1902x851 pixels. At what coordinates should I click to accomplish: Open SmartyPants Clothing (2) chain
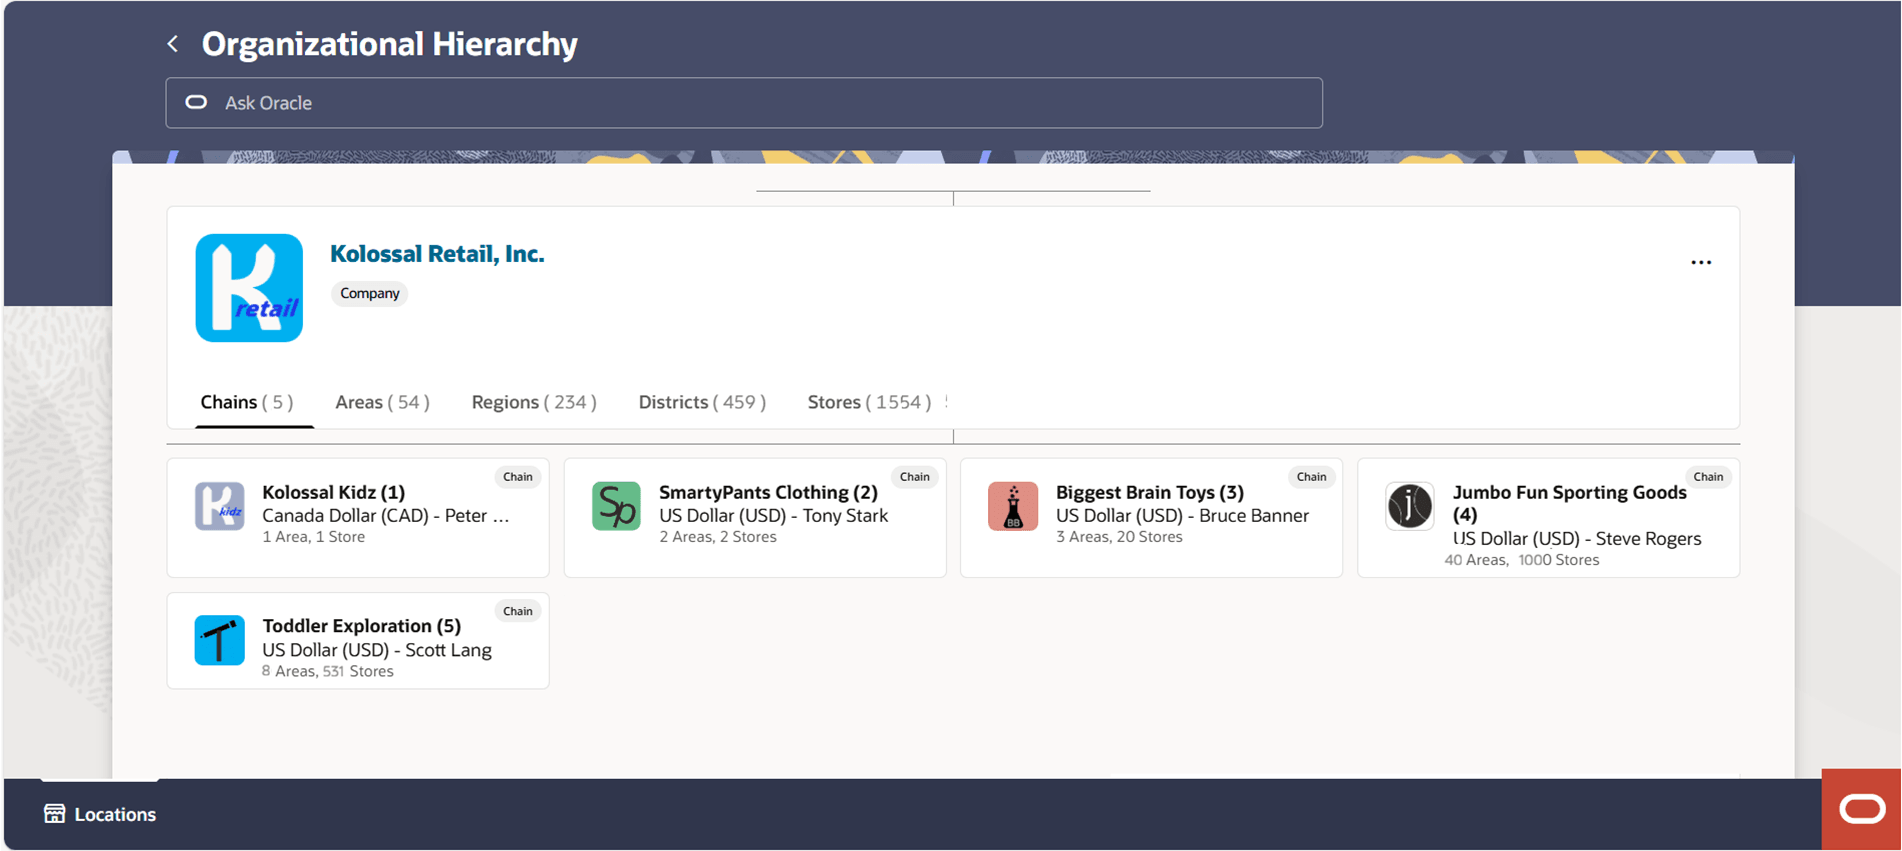point(768,492)
